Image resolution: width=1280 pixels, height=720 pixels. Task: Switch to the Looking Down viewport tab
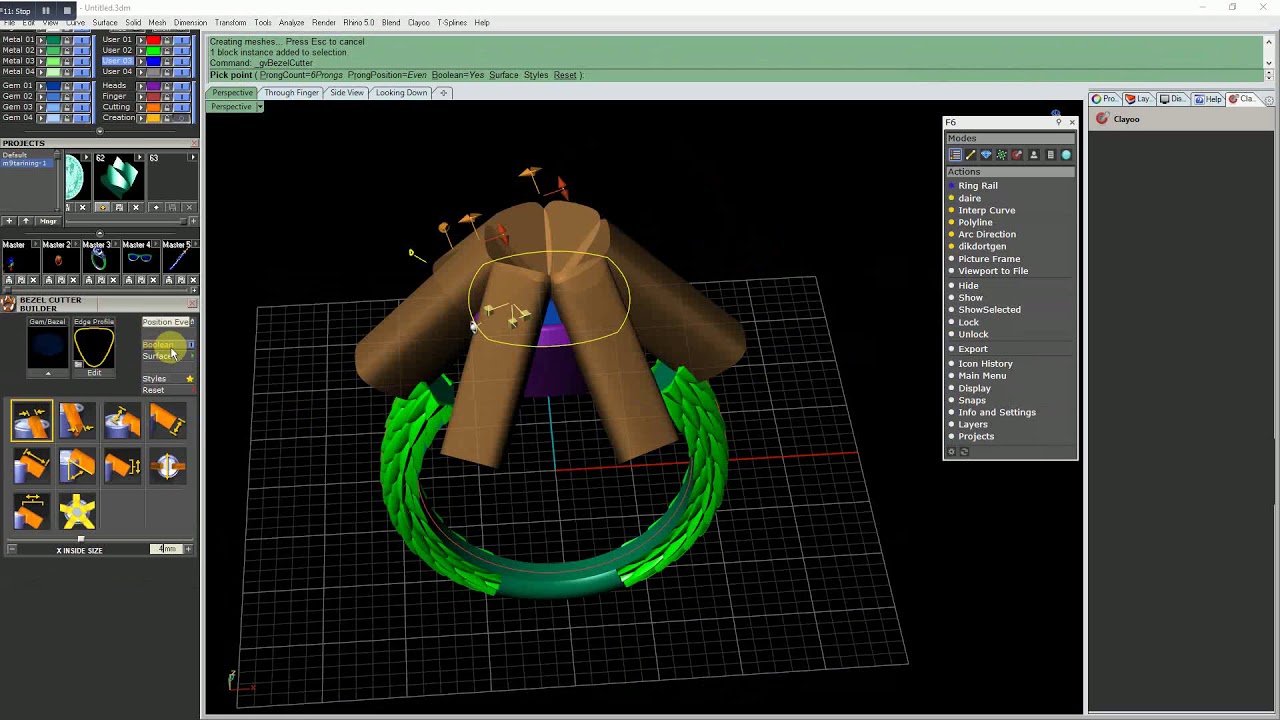click(x=401, y=93)
